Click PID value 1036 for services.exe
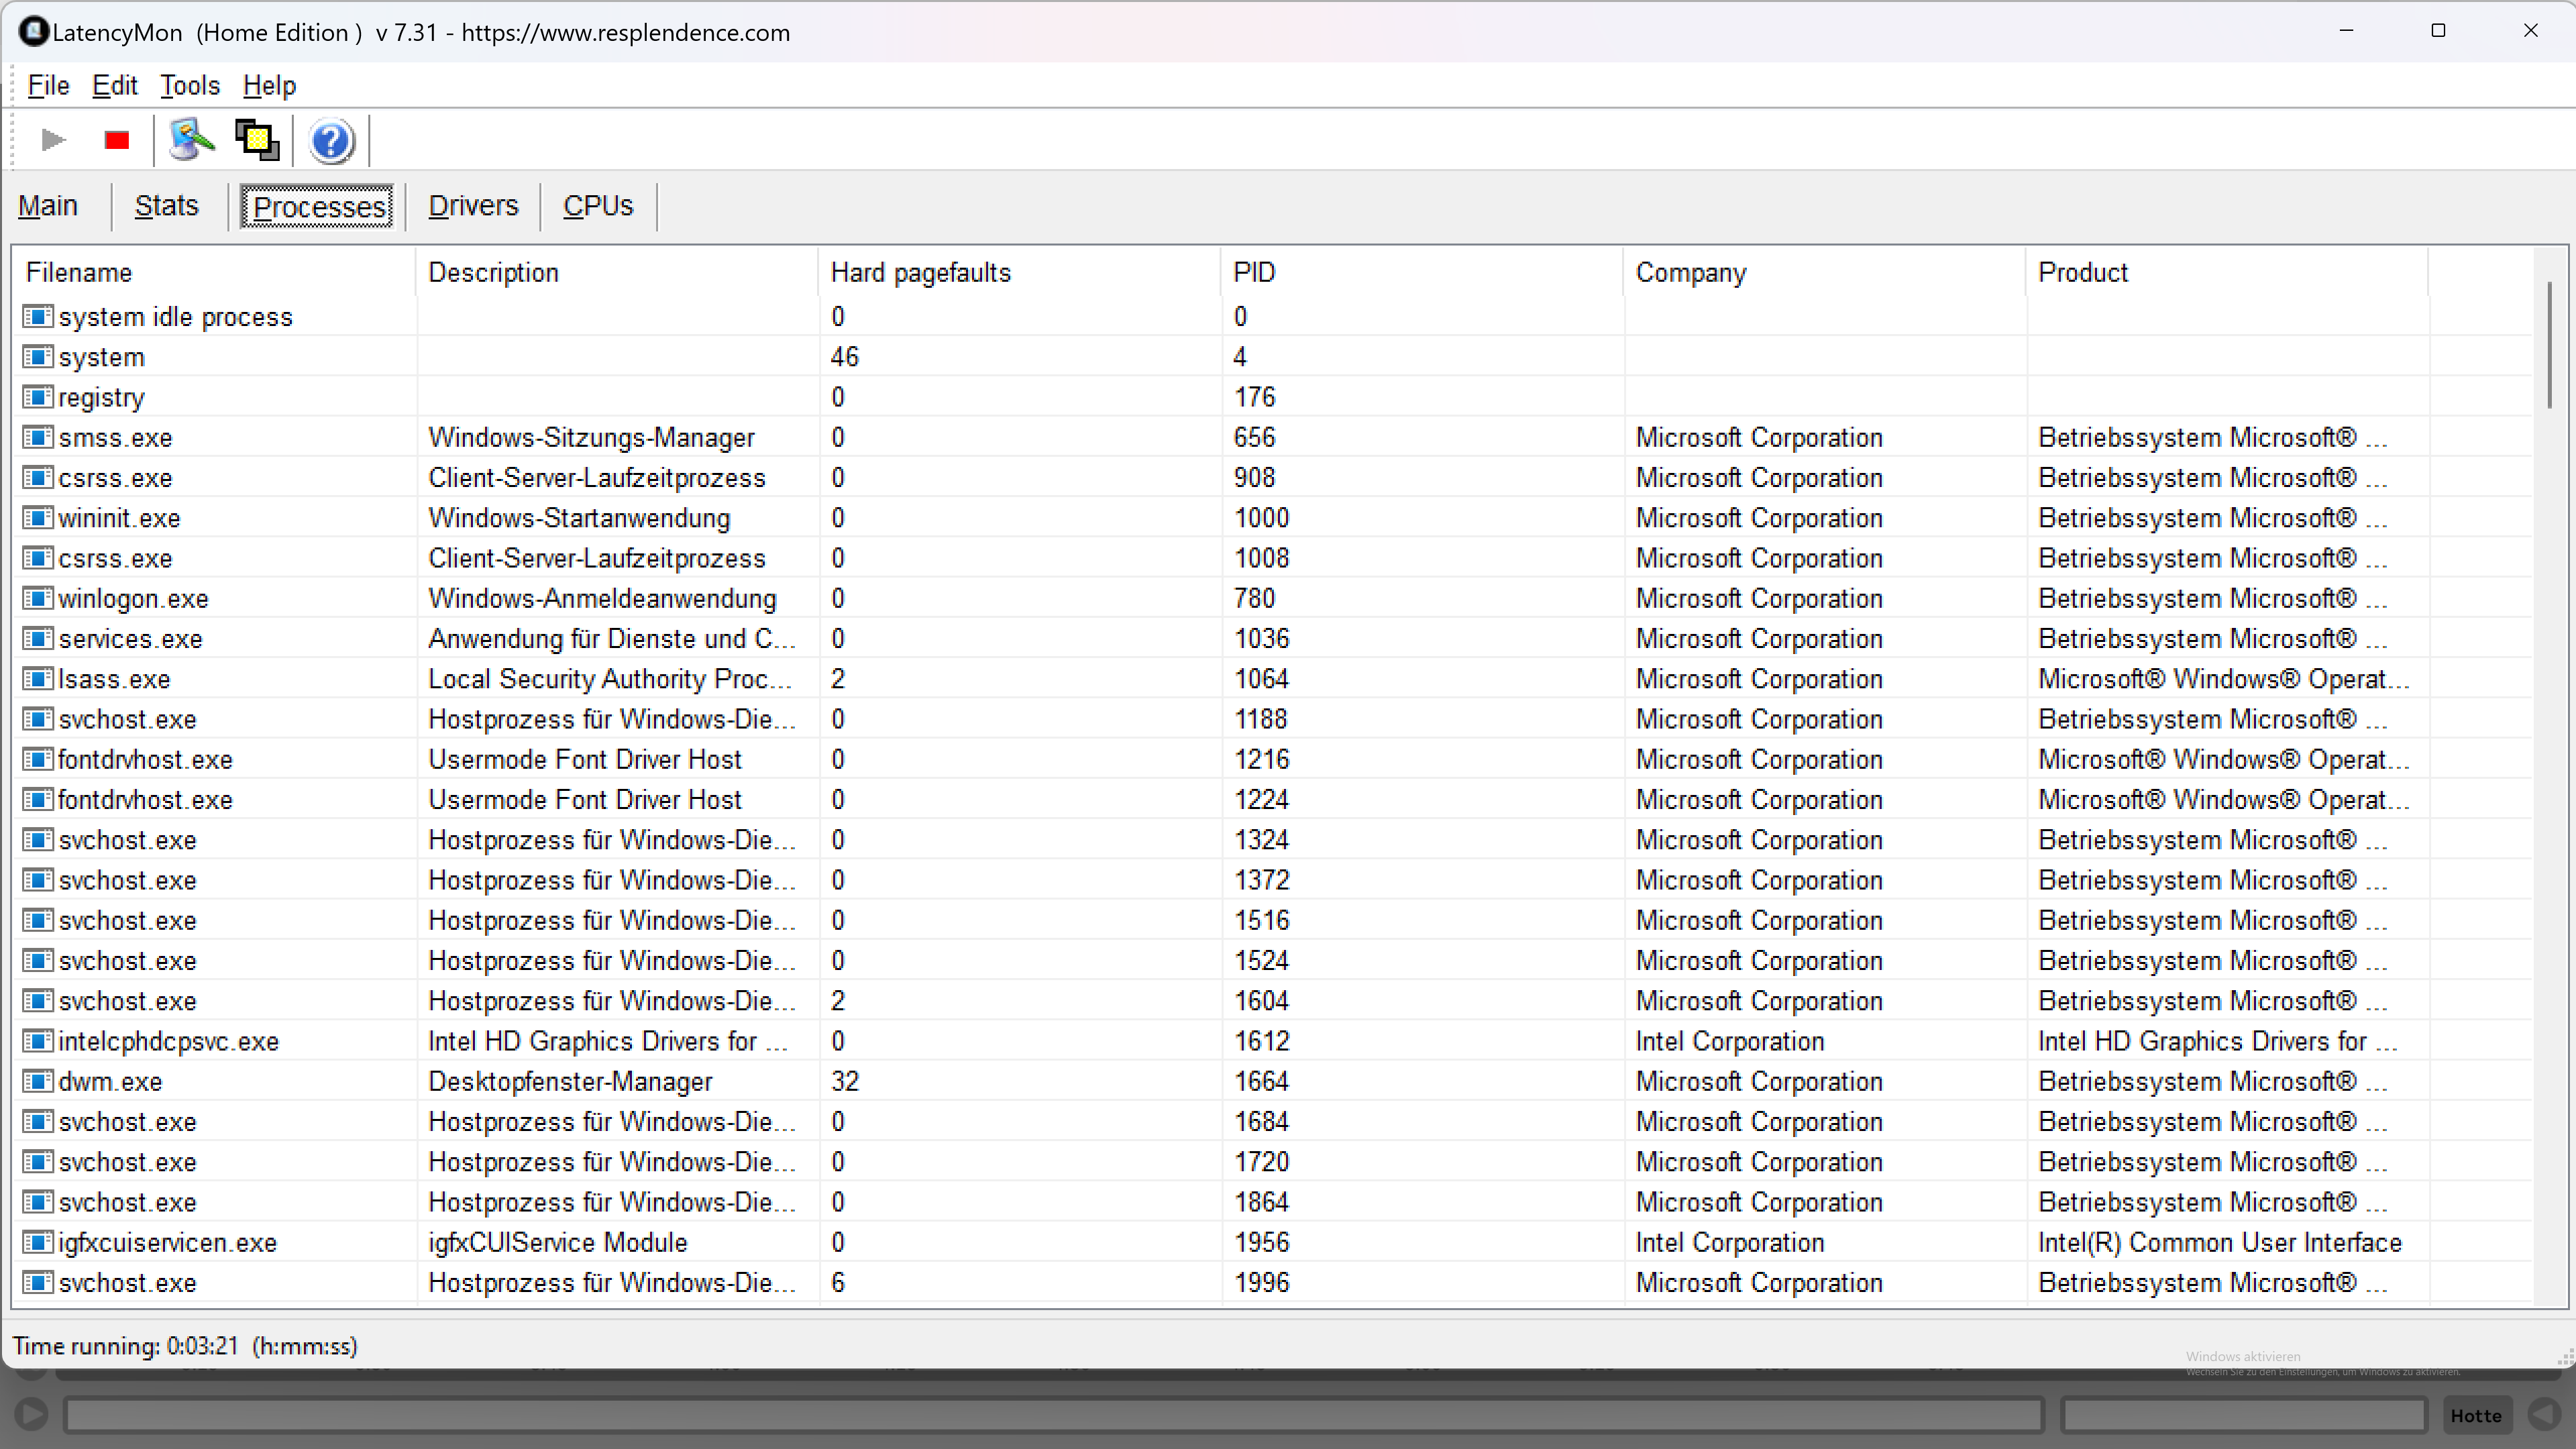The image size is (2576, 1449). 1261,638
